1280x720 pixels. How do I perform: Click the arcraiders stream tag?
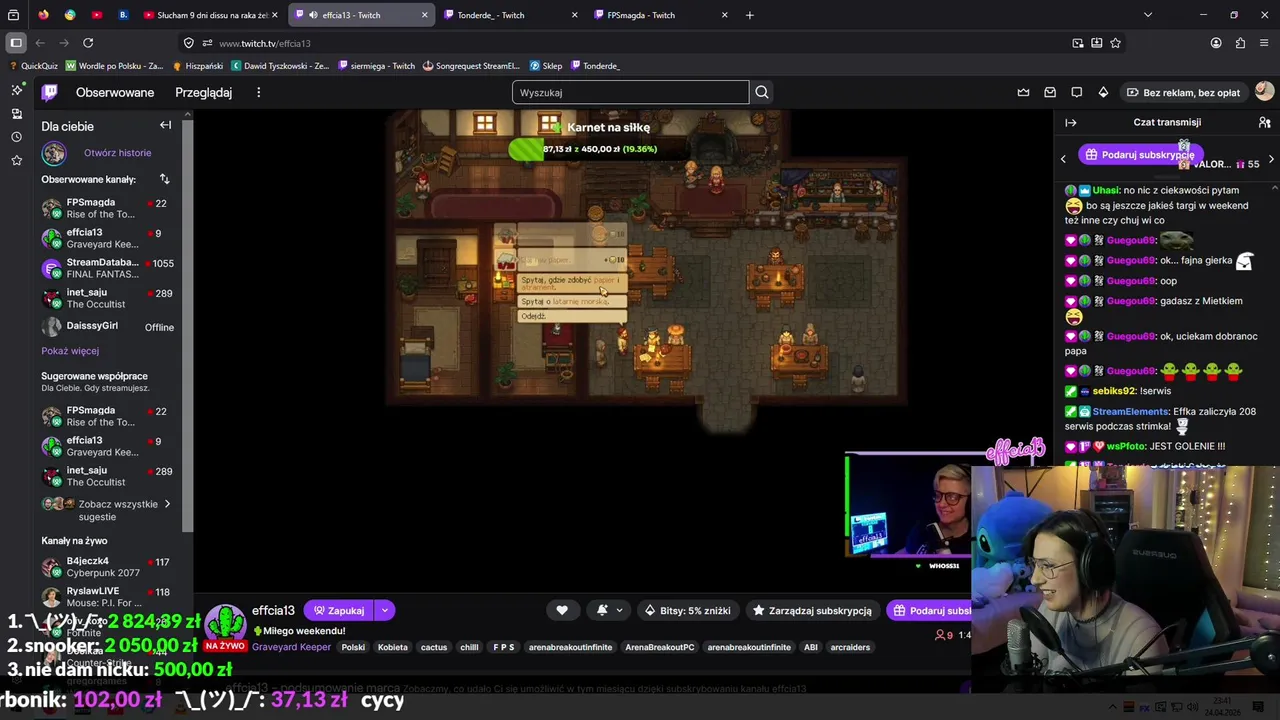(x=850, y=647)
